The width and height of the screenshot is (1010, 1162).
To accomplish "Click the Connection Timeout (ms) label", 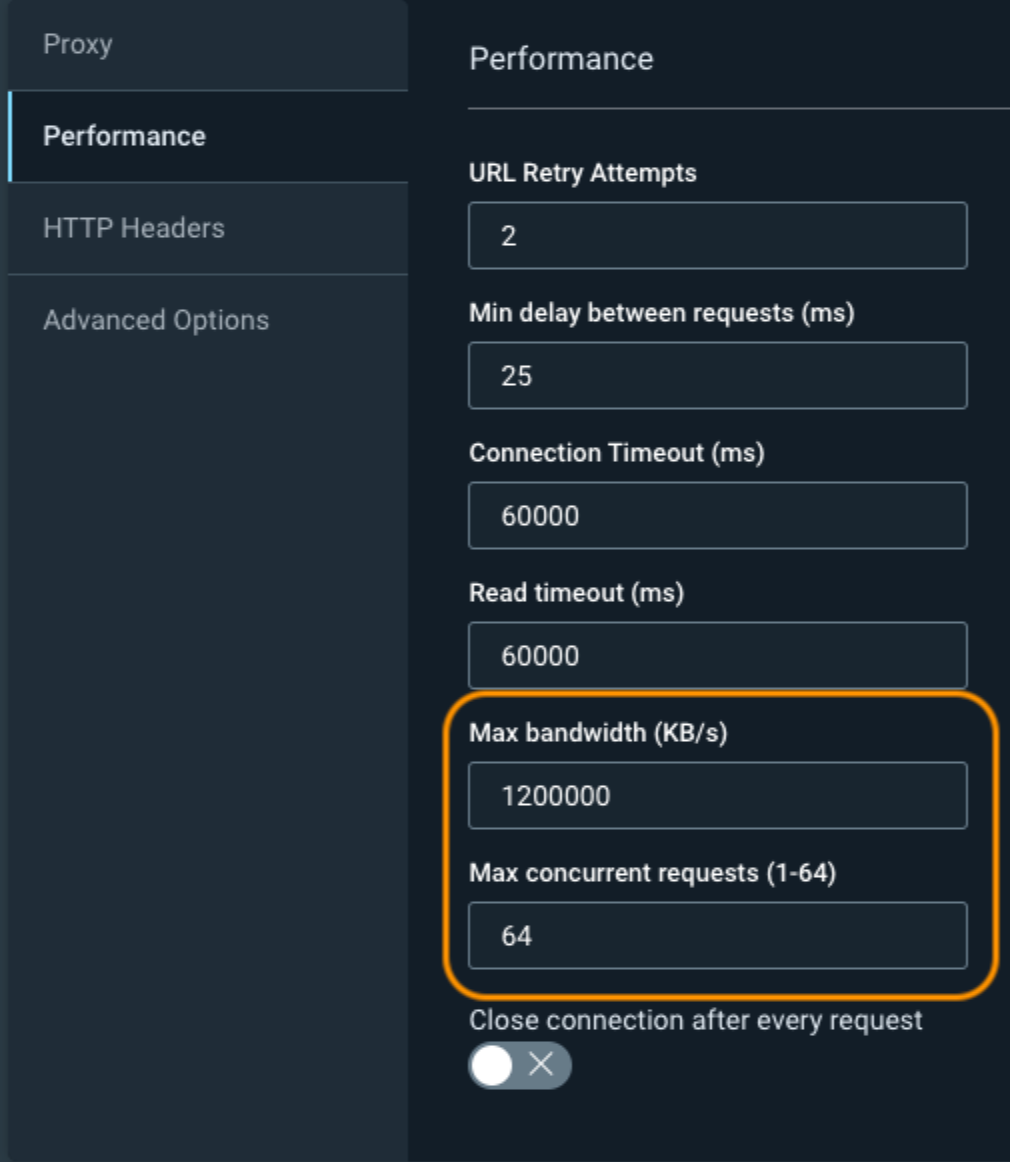I will [x=616, y=453].
